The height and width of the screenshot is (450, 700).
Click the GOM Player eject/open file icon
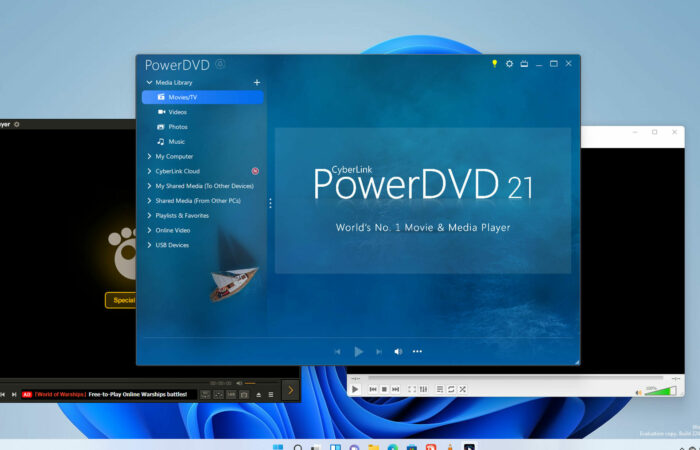(x=258, y=395)
